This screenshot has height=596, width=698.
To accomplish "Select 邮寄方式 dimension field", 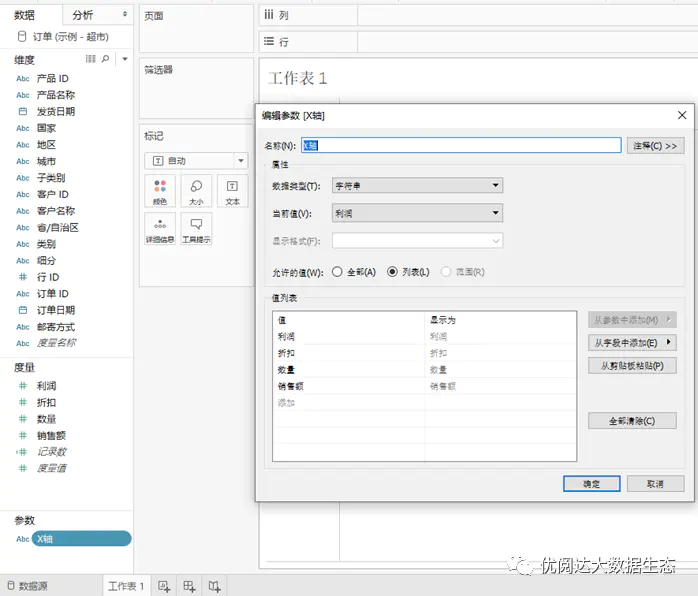I will point(56,327).
